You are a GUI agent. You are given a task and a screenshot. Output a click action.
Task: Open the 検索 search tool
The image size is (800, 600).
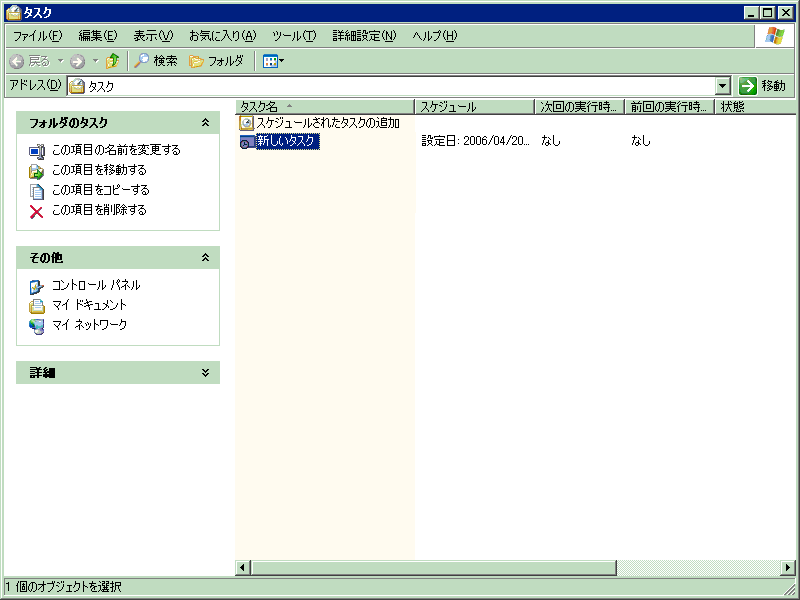tap(156, 61)
